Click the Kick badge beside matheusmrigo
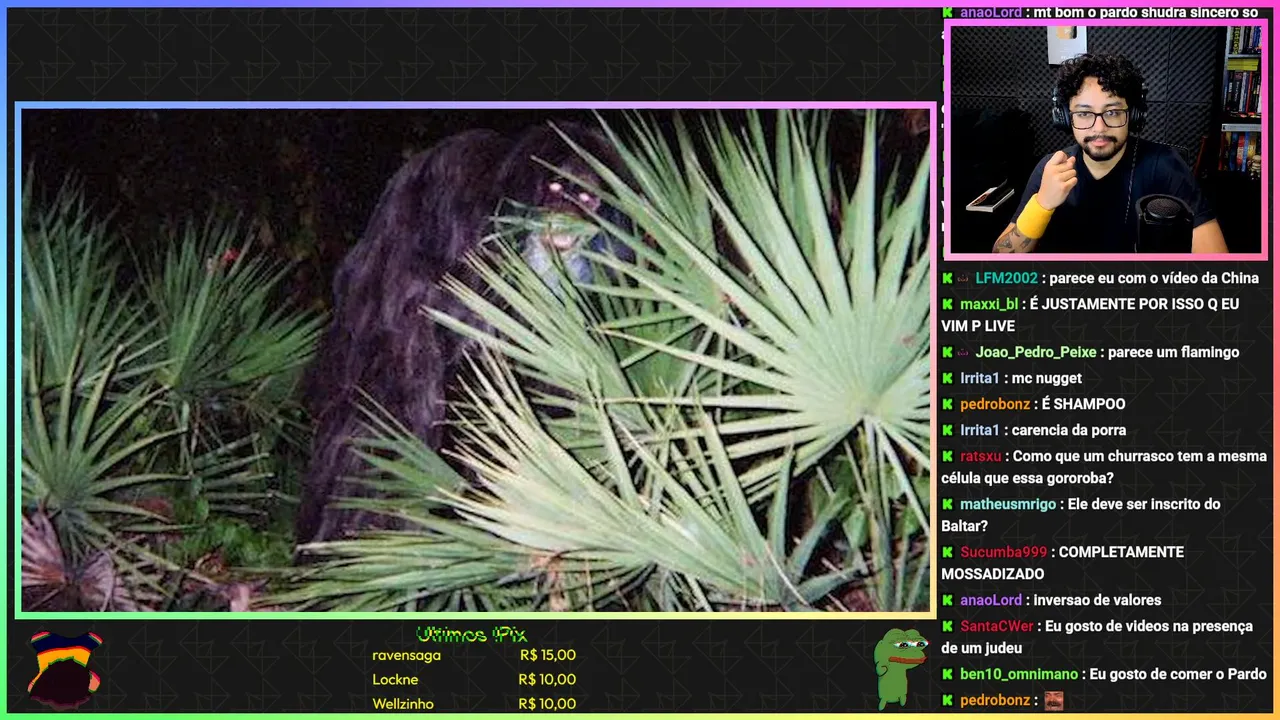The height and width of the screenshot is (720, 1280). 947,504
